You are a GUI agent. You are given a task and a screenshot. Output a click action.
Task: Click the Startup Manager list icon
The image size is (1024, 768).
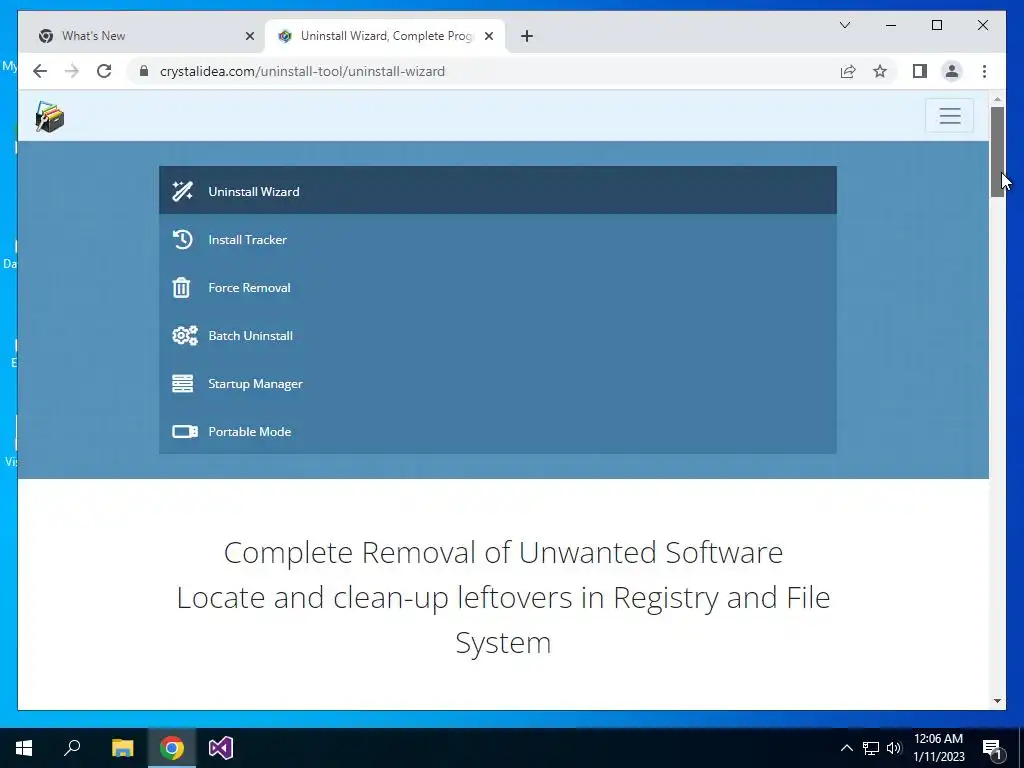coord(182,383)
